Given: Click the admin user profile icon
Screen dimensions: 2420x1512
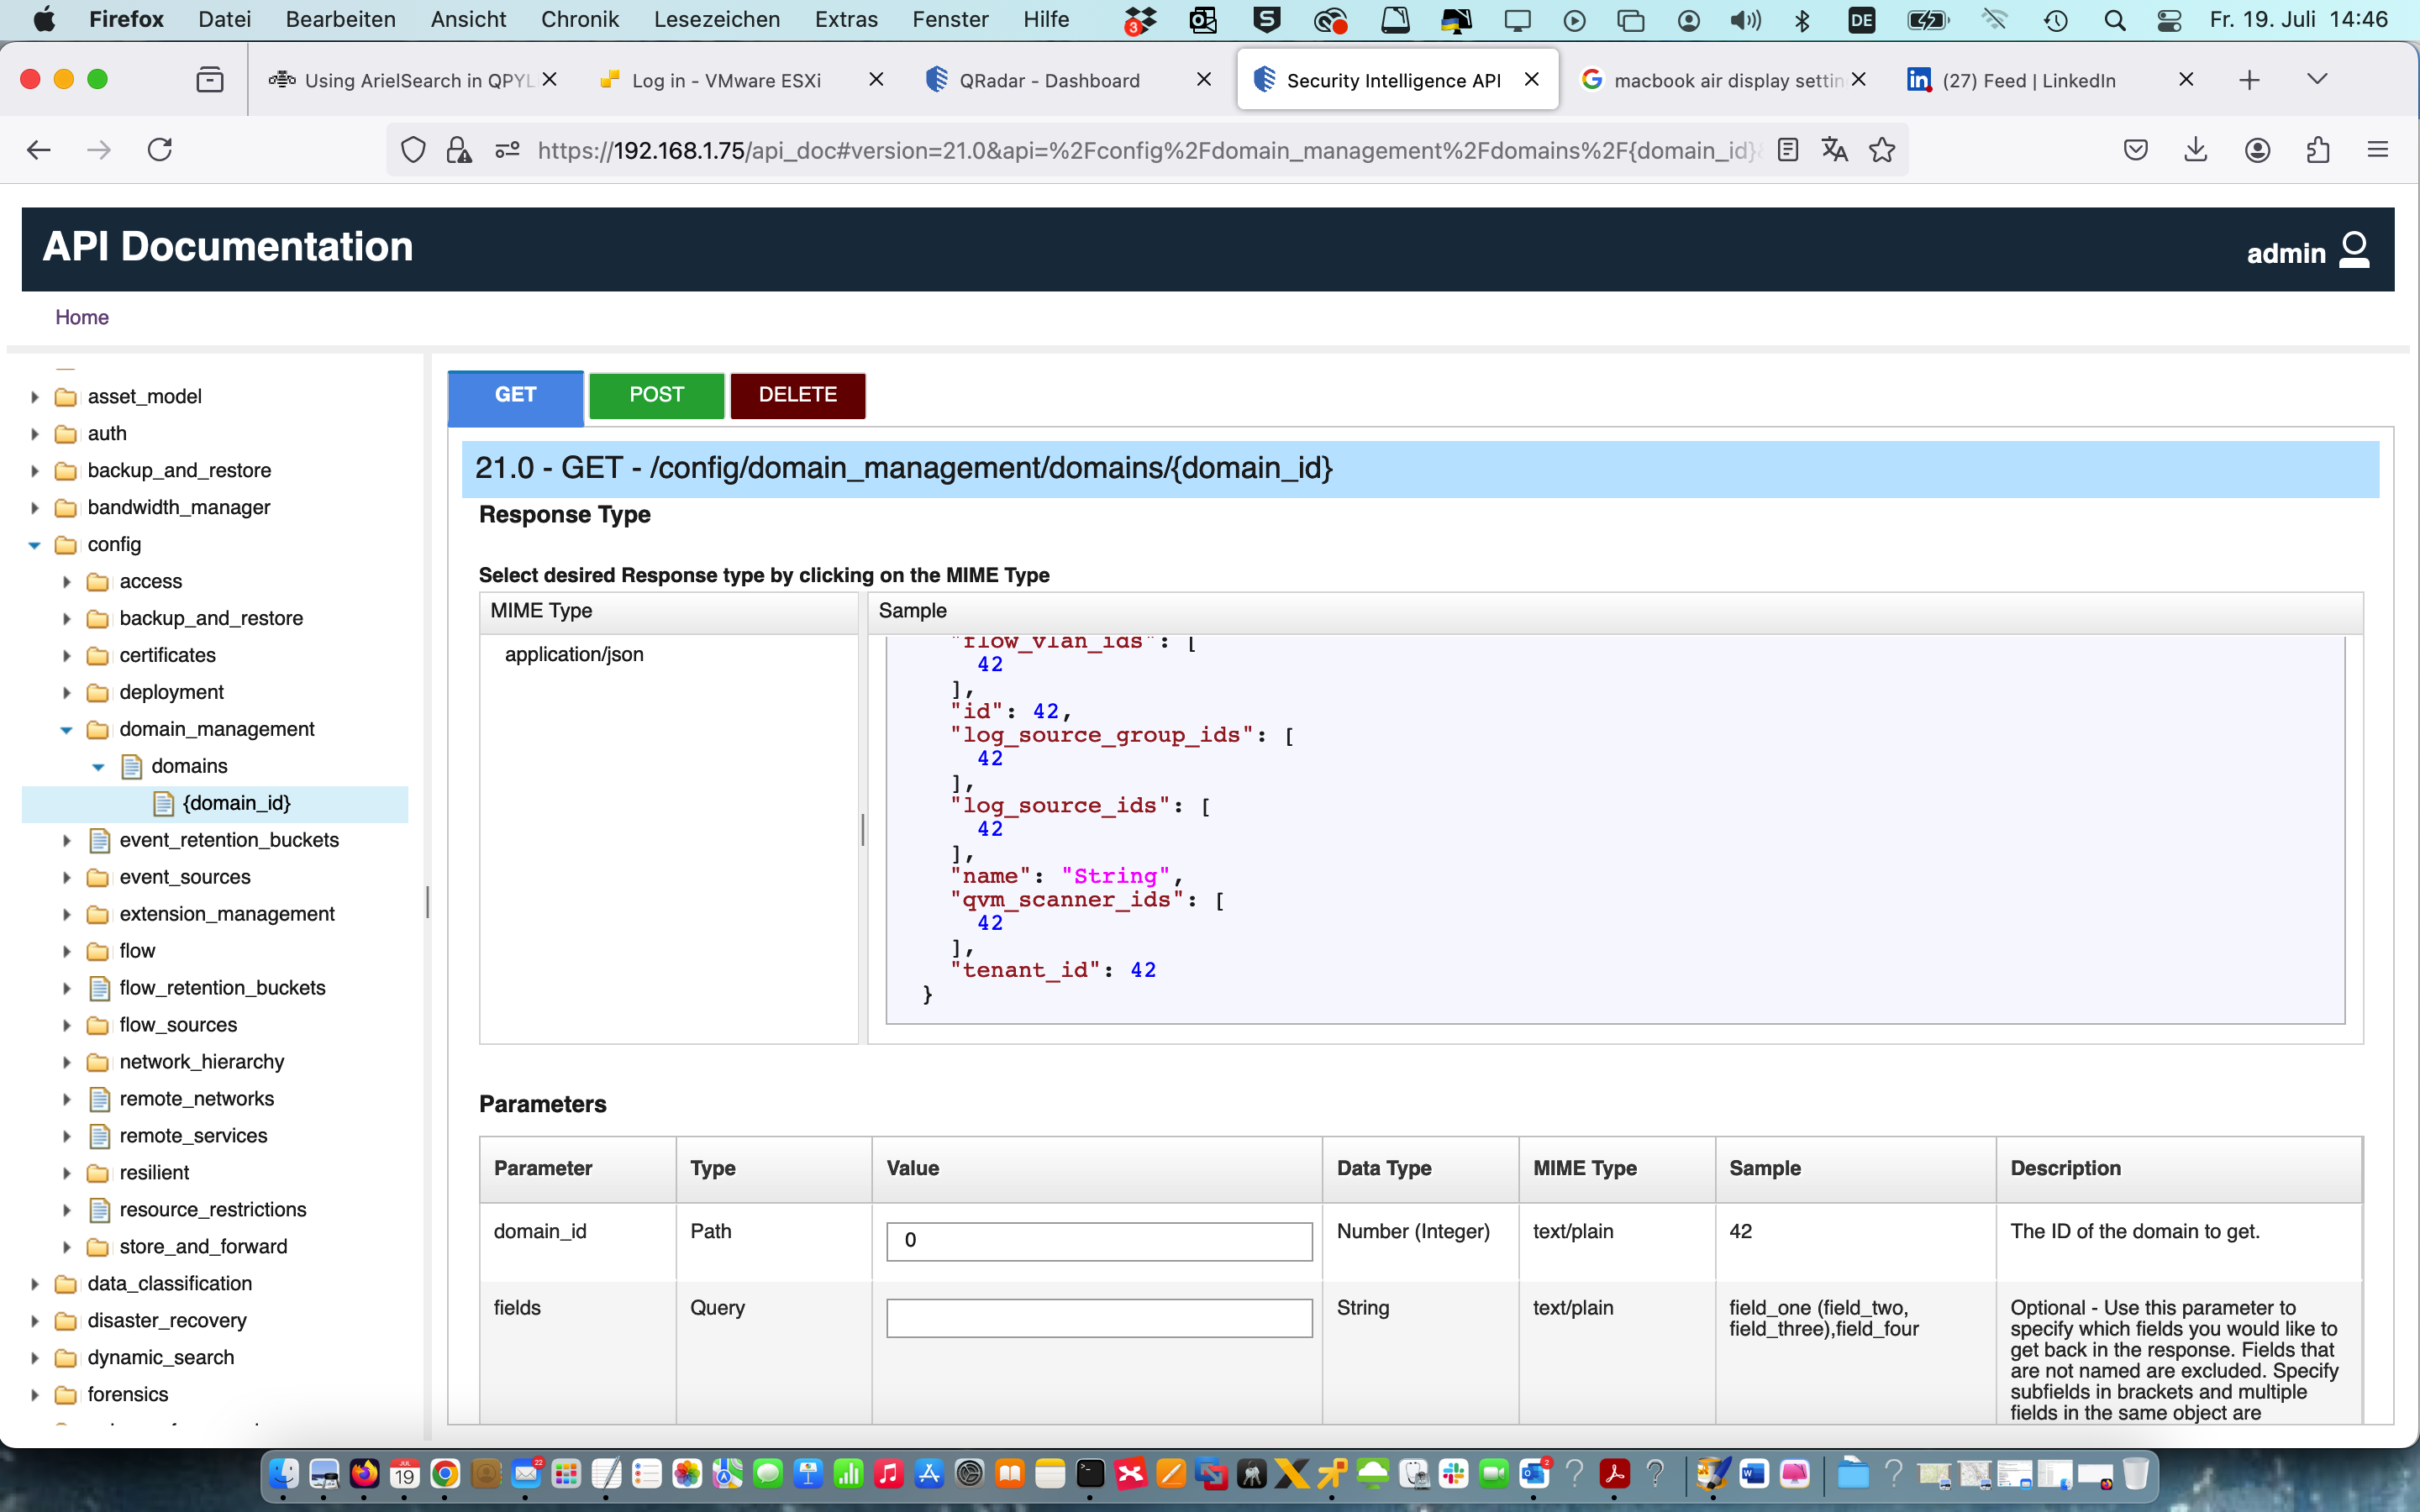Looking at the screenshot, I should coord(2354,250).
